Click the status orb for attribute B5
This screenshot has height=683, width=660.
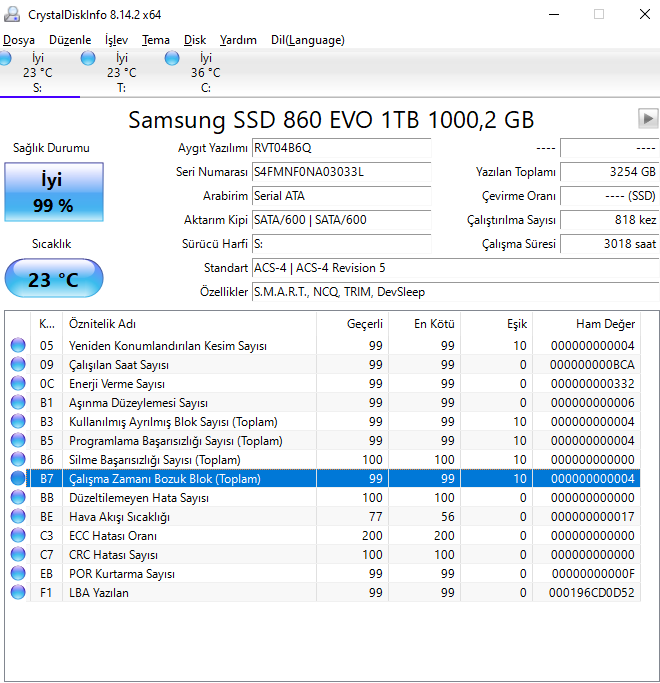[18, 440]
